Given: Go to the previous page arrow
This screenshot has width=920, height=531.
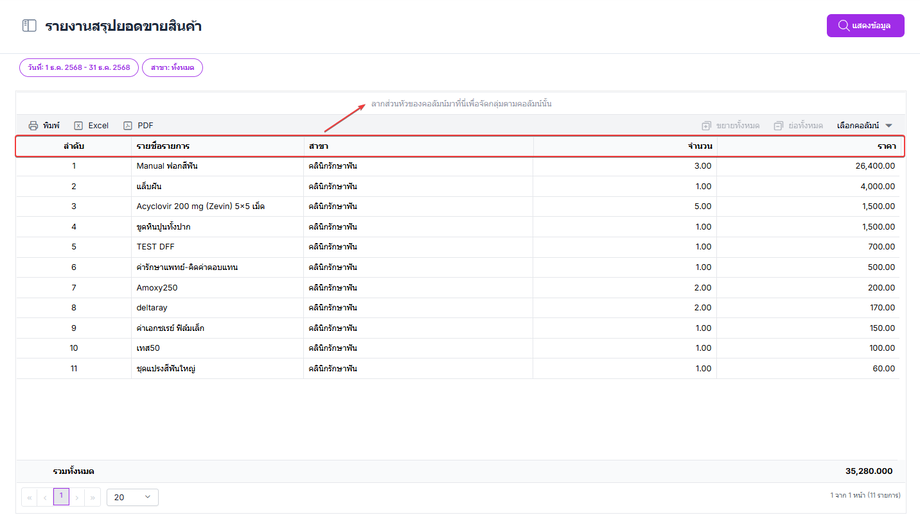Looking at the screenshot, I should (x=45, y=498).
